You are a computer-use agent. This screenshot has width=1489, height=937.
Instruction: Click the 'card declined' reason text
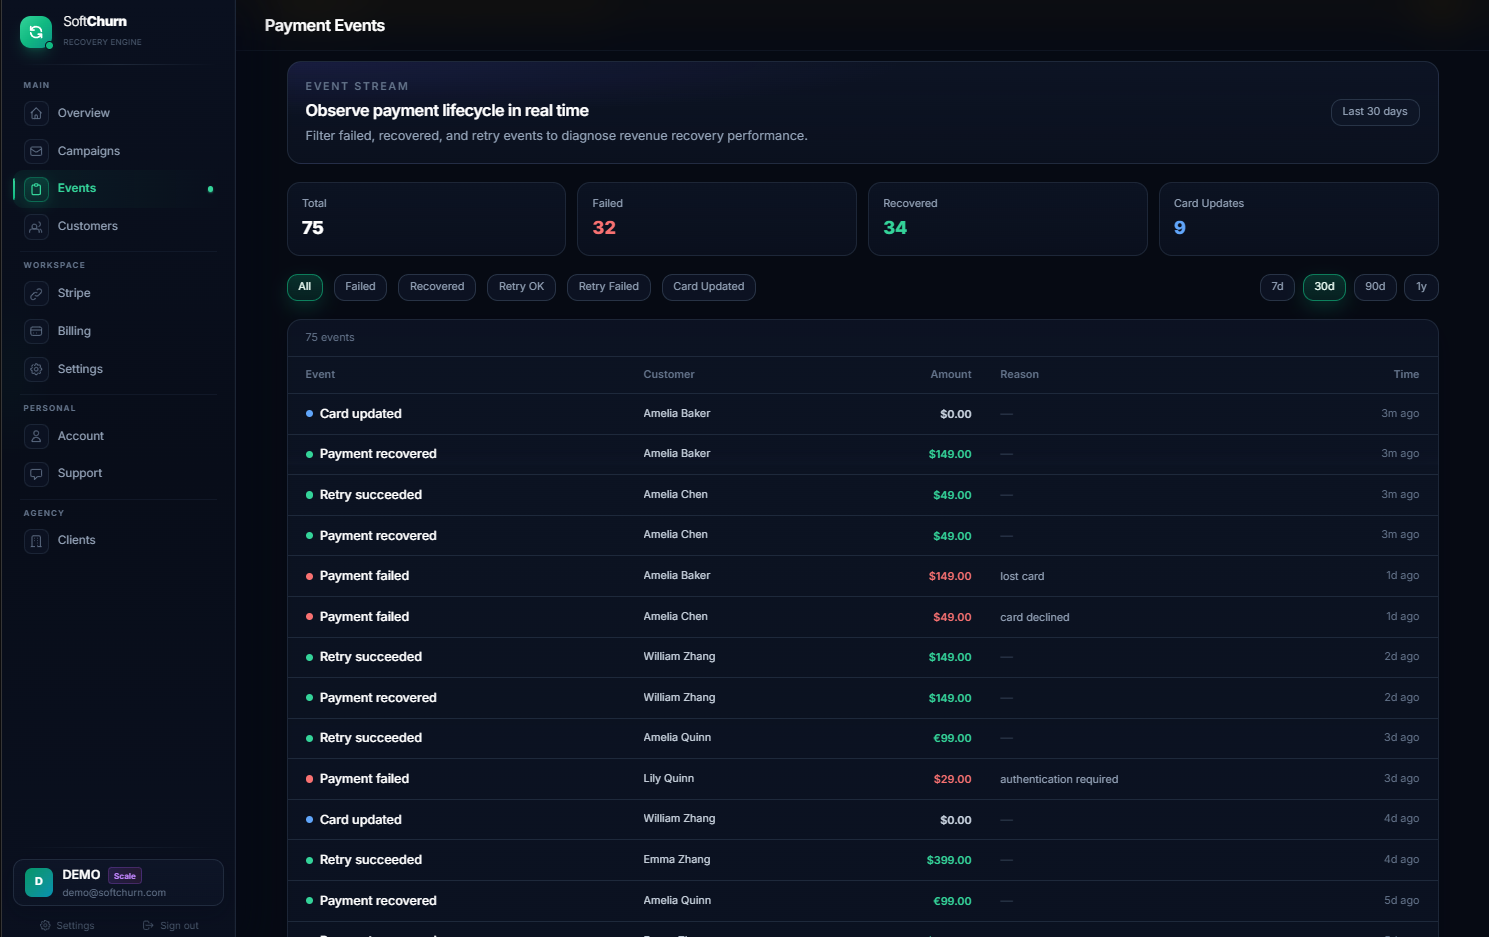[1035, 618]
